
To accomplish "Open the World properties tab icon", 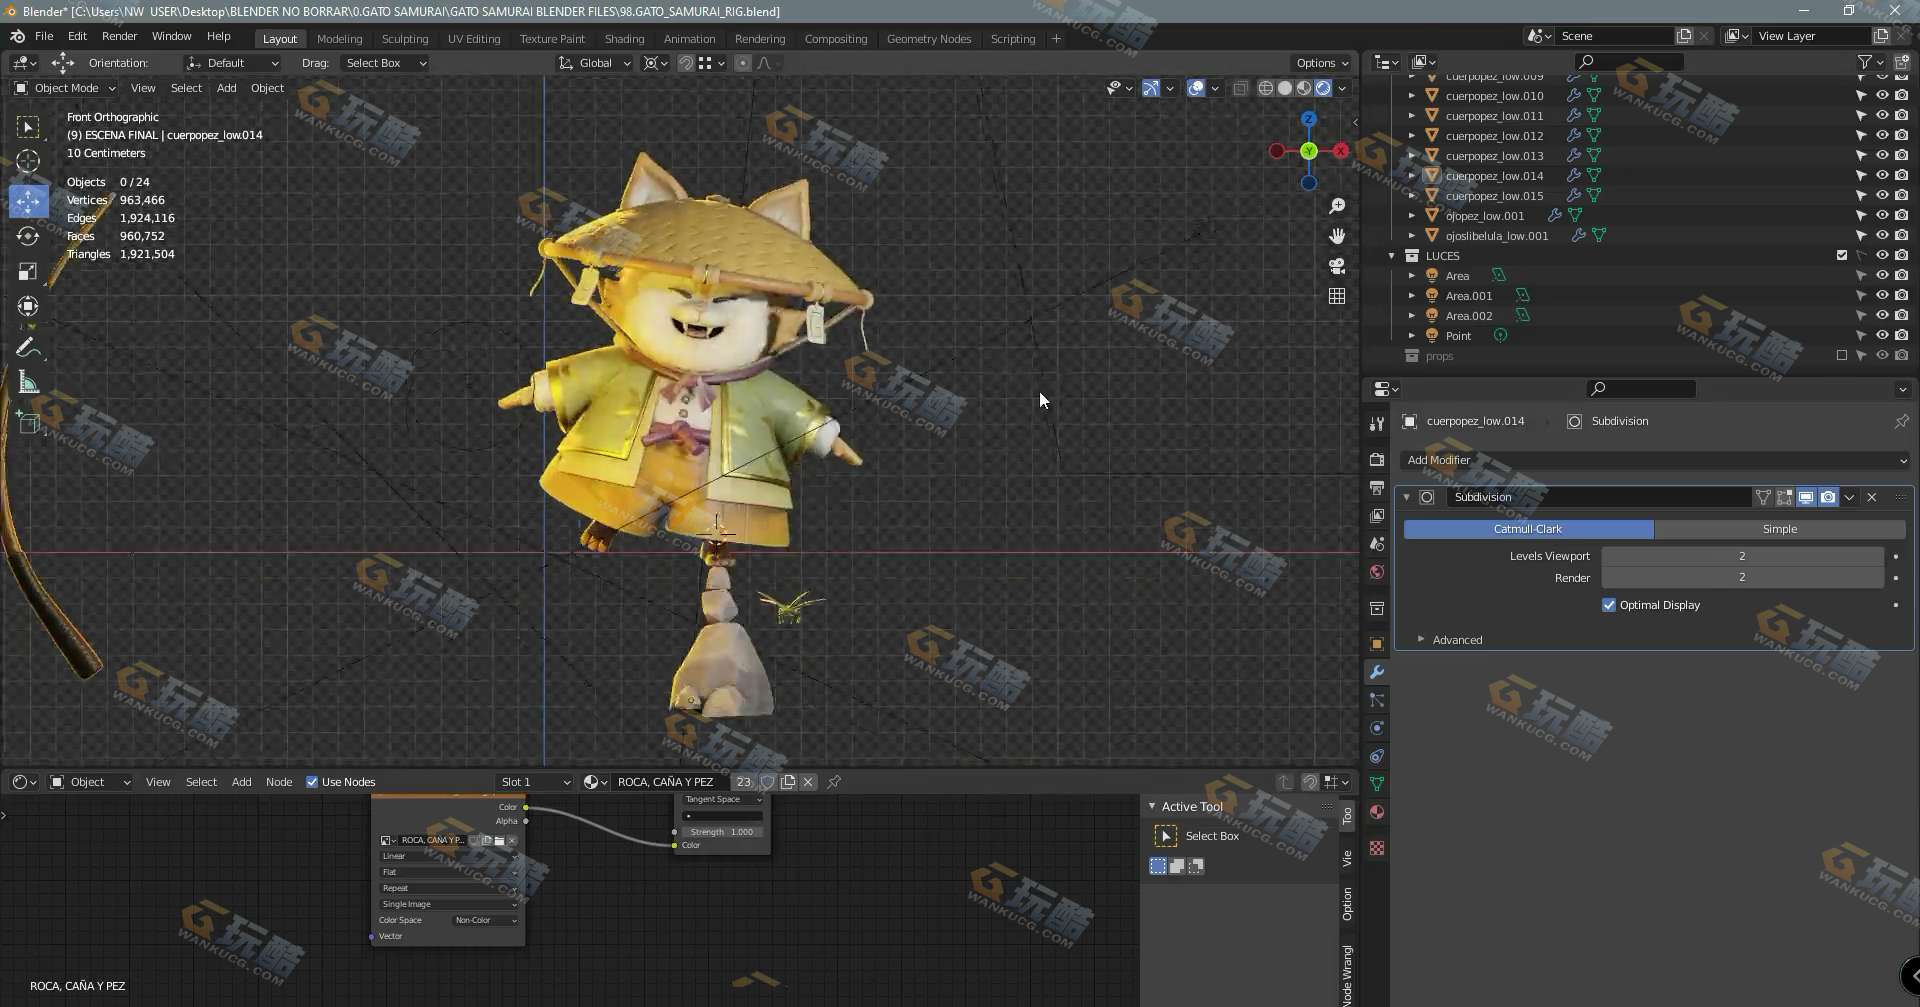I will click(1377, 572).
